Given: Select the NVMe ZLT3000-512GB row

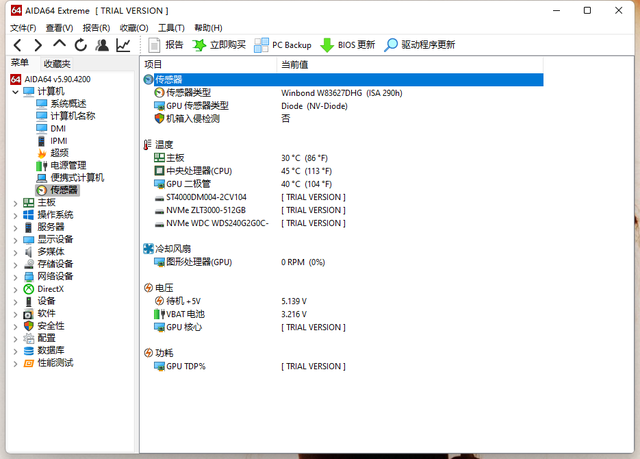Looking at the screenshot, I should 343,210.
